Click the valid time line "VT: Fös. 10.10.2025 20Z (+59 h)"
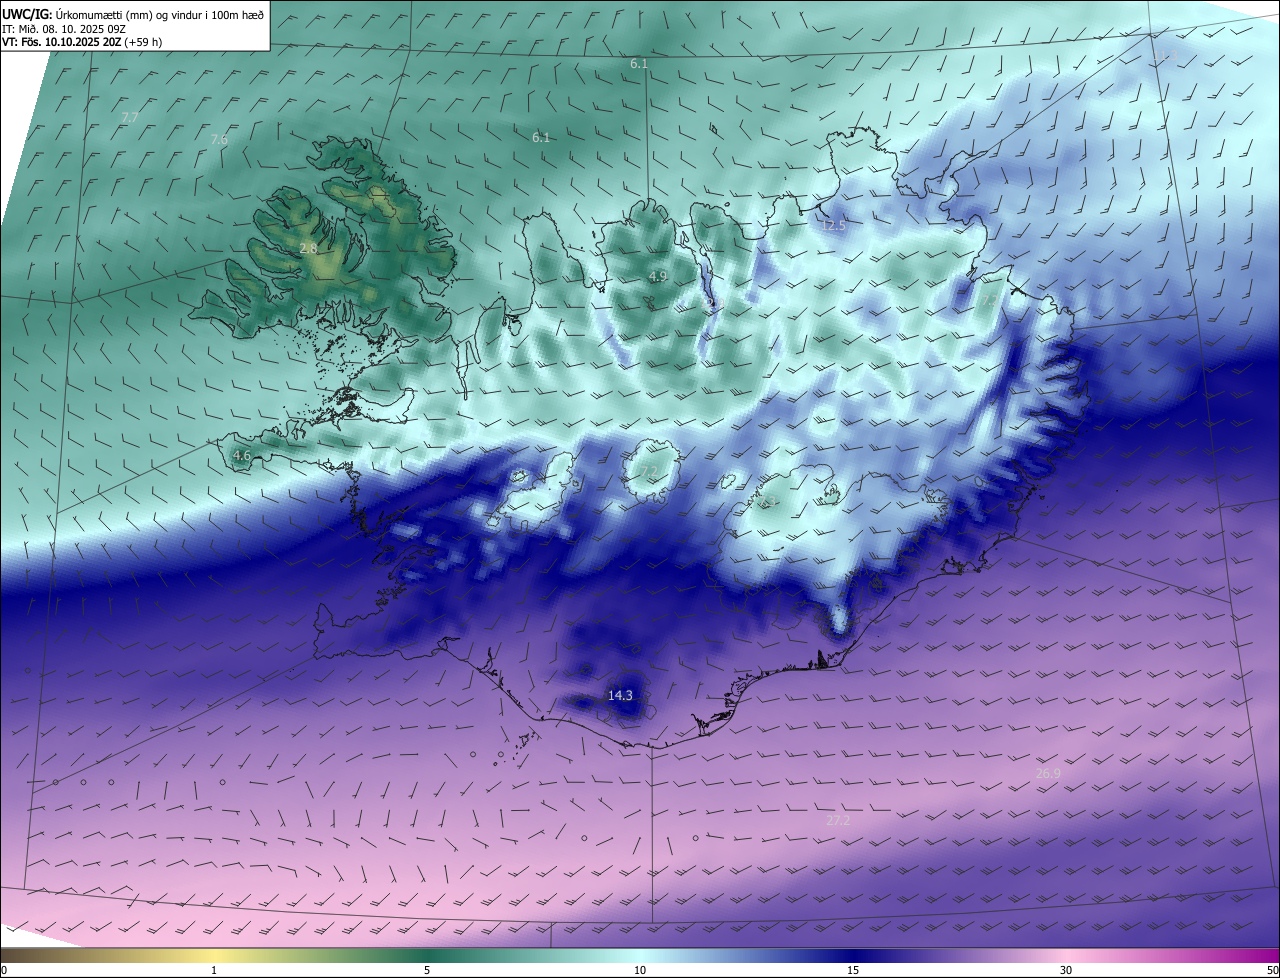Image resolution: width=1280 pixels, height=978 pixels. point(82,43)
